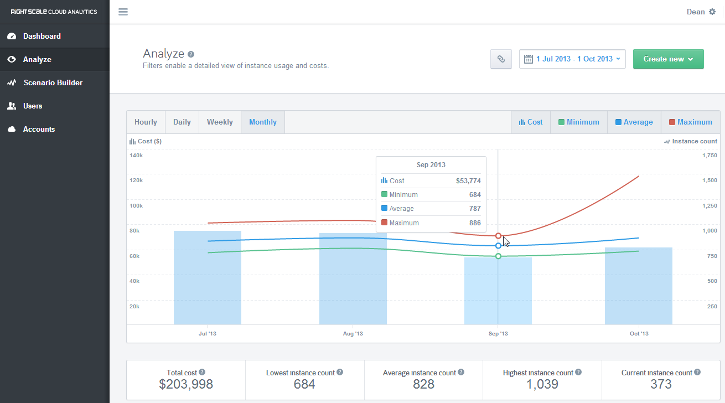Click the link/share button

click(x=501, y=59)
